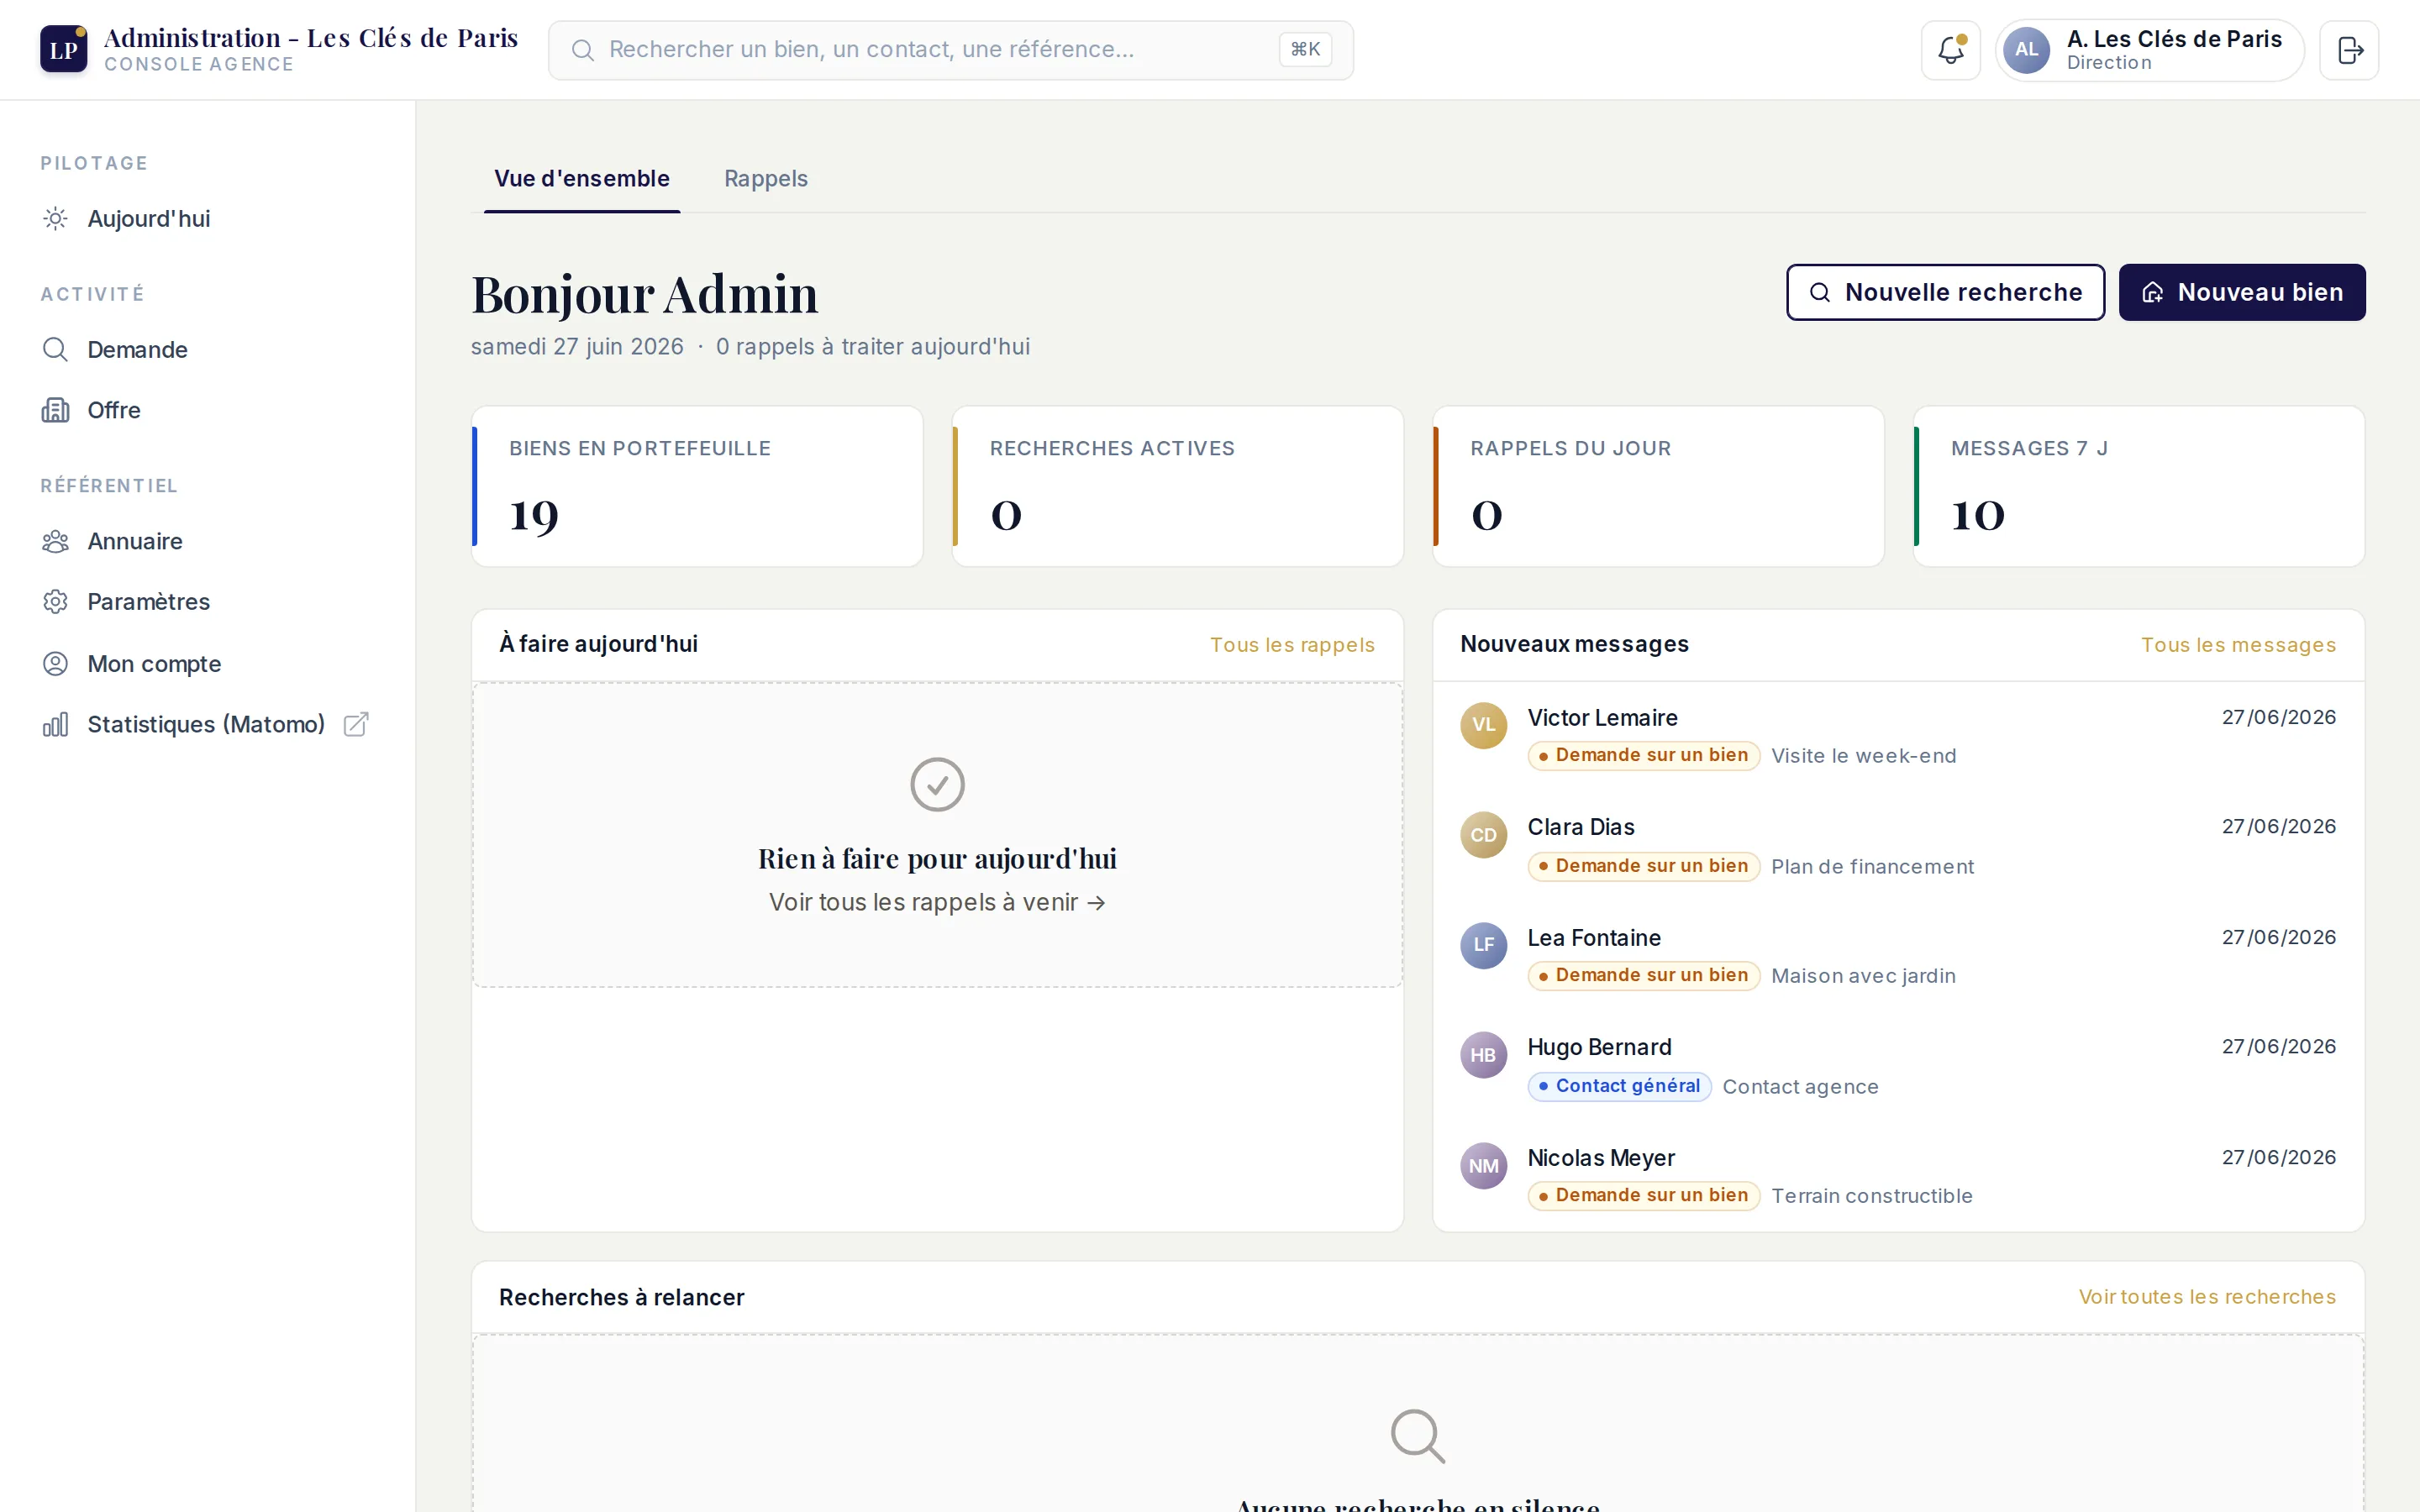Screen dimensions: 2420x1512
Task: Switch to the Rappels tab
Action: pyautogui.click(x=765, y=179)
